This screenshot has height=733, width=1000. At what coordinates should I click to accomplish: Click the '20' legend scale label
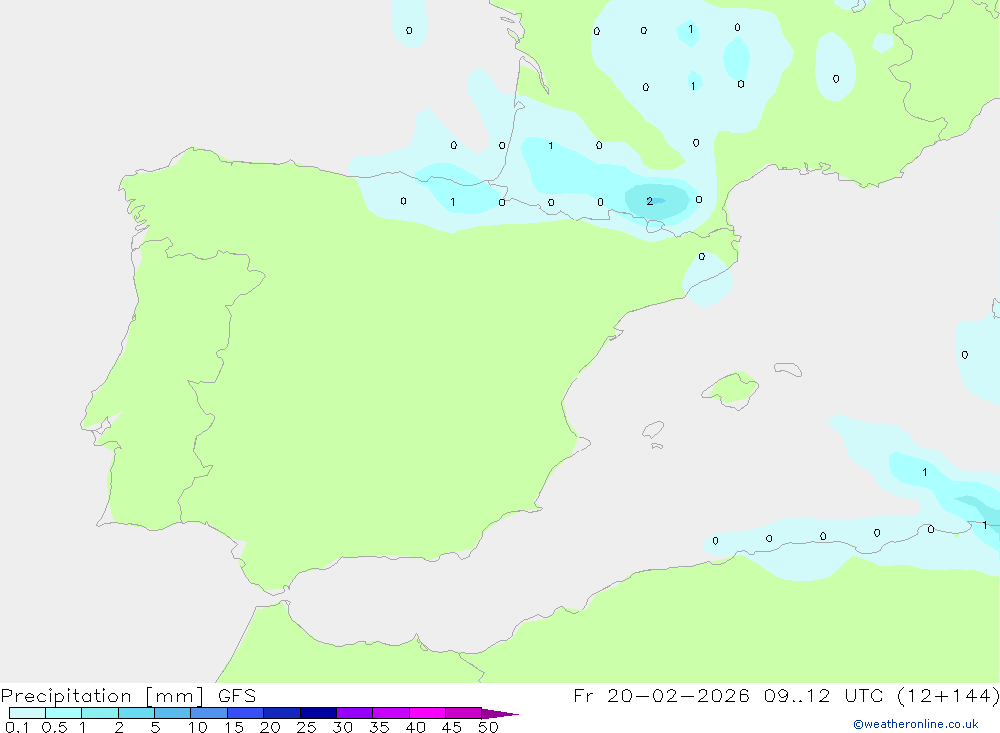[270, 727]
